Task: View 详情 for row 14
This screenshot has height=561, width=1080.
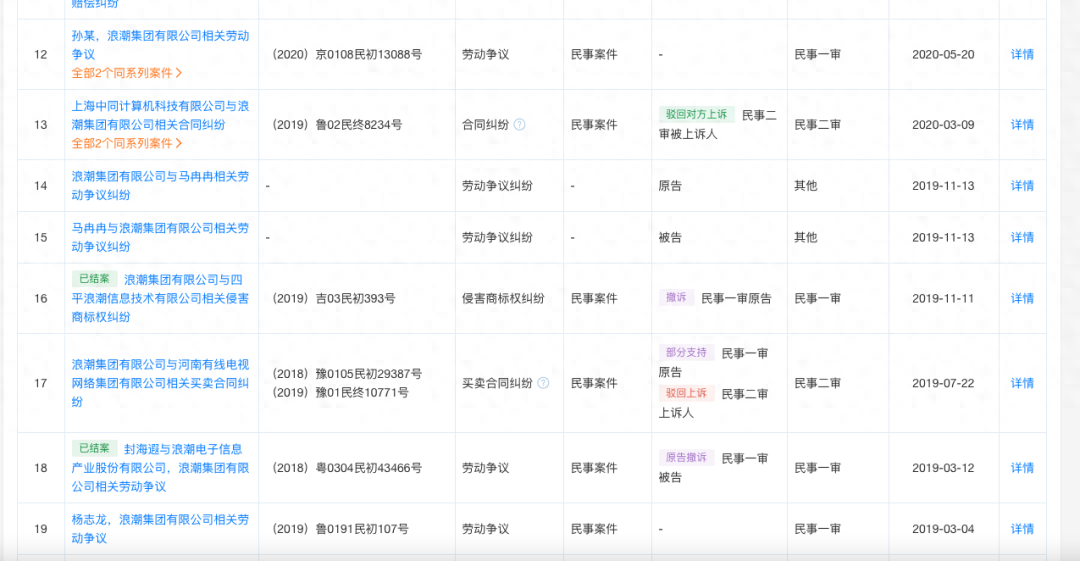Action: (x=1022, y=185)
